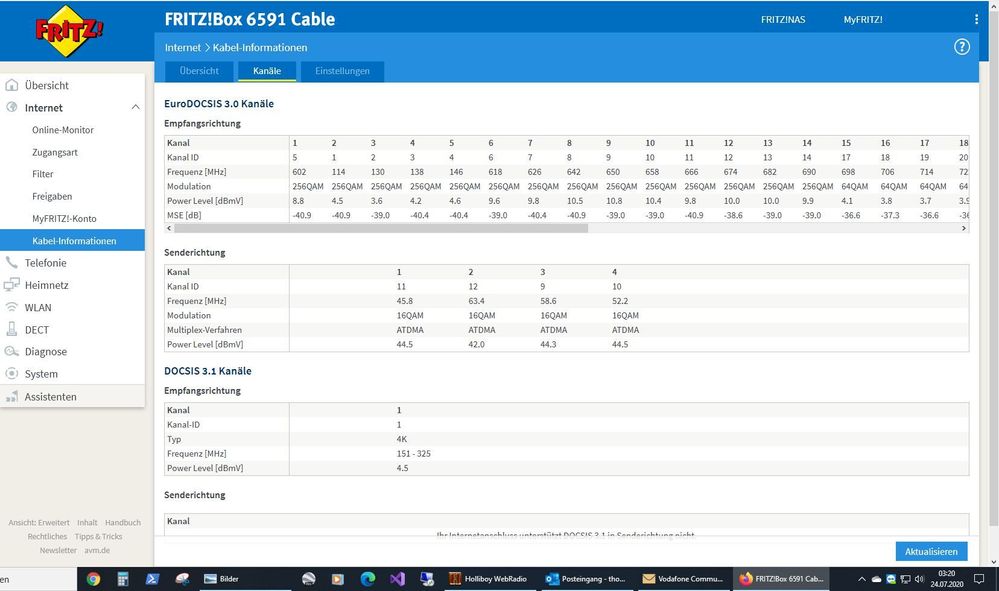Open System menu item
The width and height of the screenshot is (999, 591).
pos(41,374)
